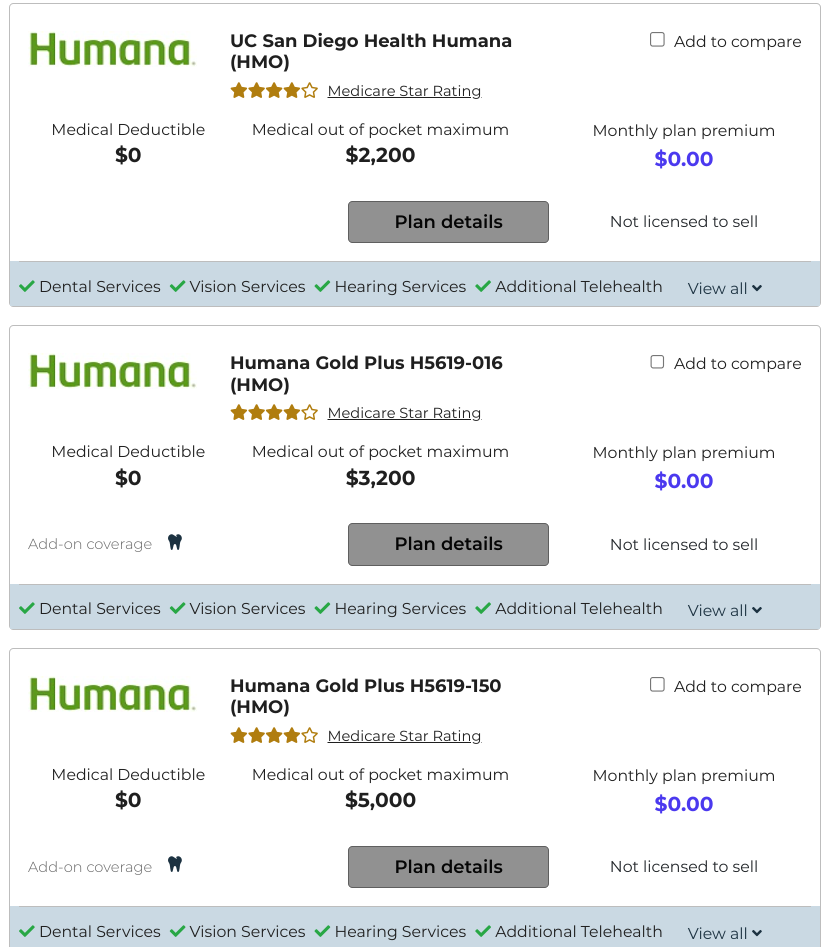Click the Humana logo on the first plan
The width and height of the screenshot is (826, 947).
[x=112, y=50]
